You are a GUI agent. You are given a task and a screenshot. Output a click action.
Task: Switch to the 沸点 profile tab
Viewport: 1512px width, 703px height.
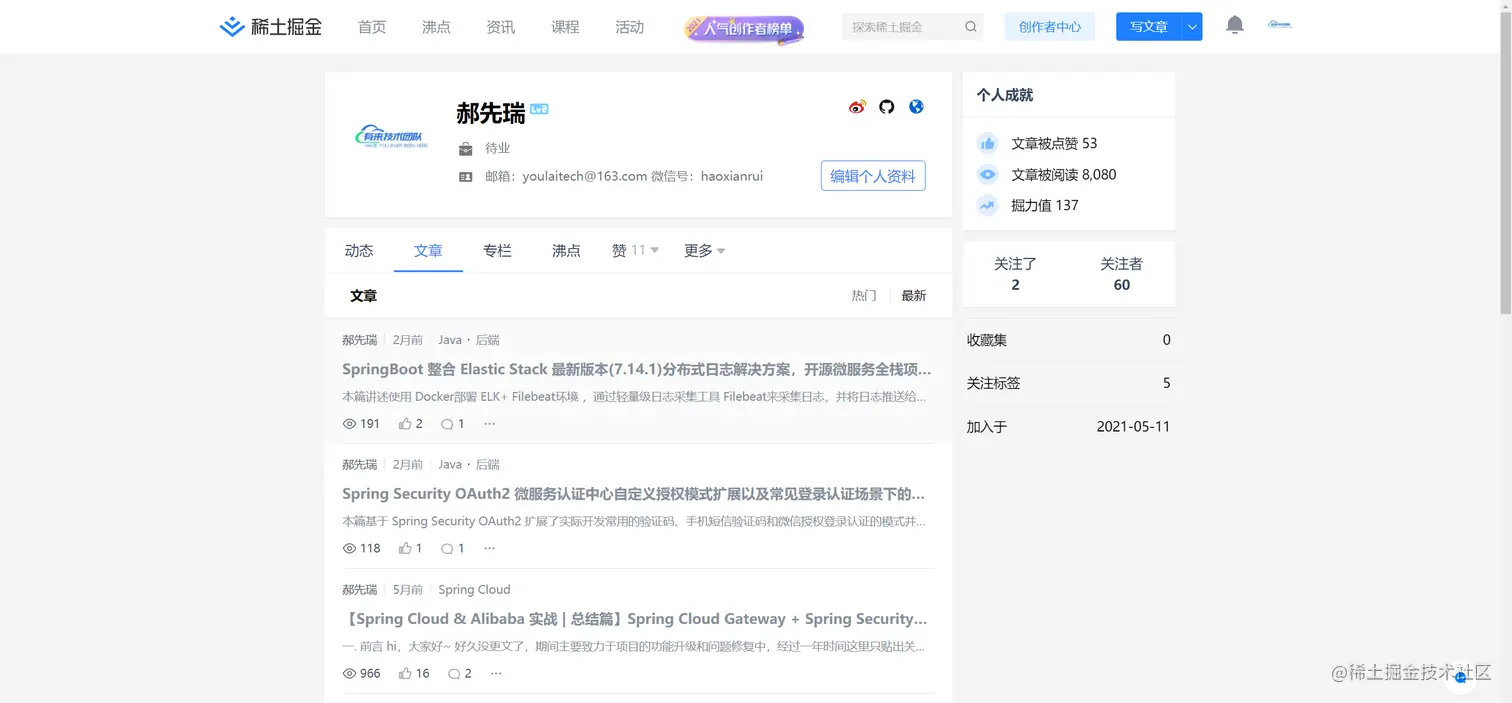[566, 251]
